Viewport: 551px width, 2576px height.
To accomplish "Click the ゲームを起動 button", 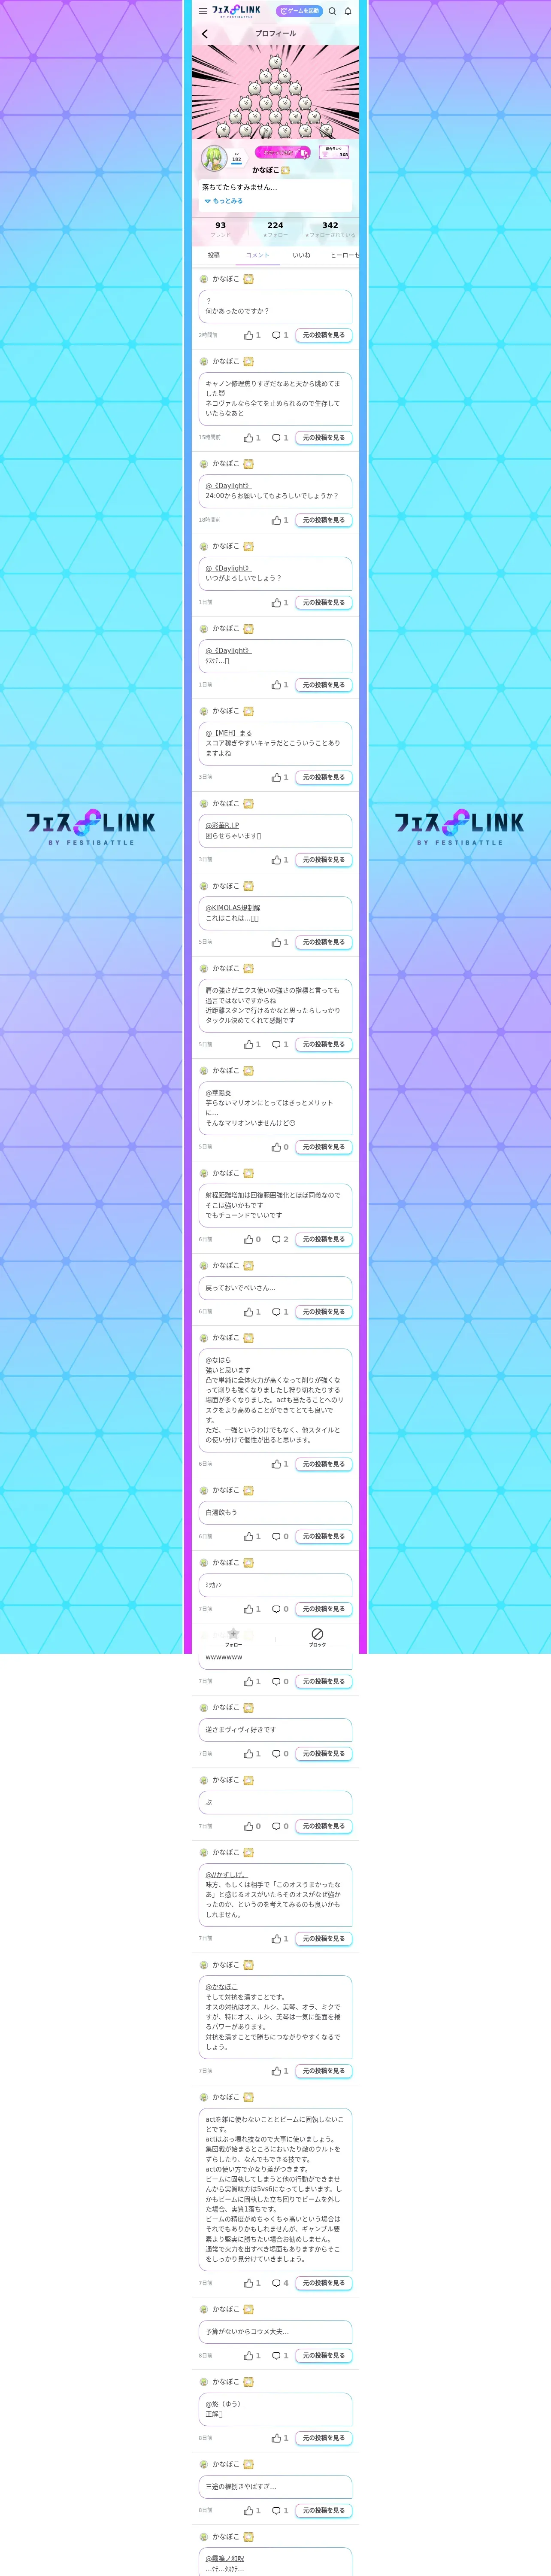I will pos(299,11).
